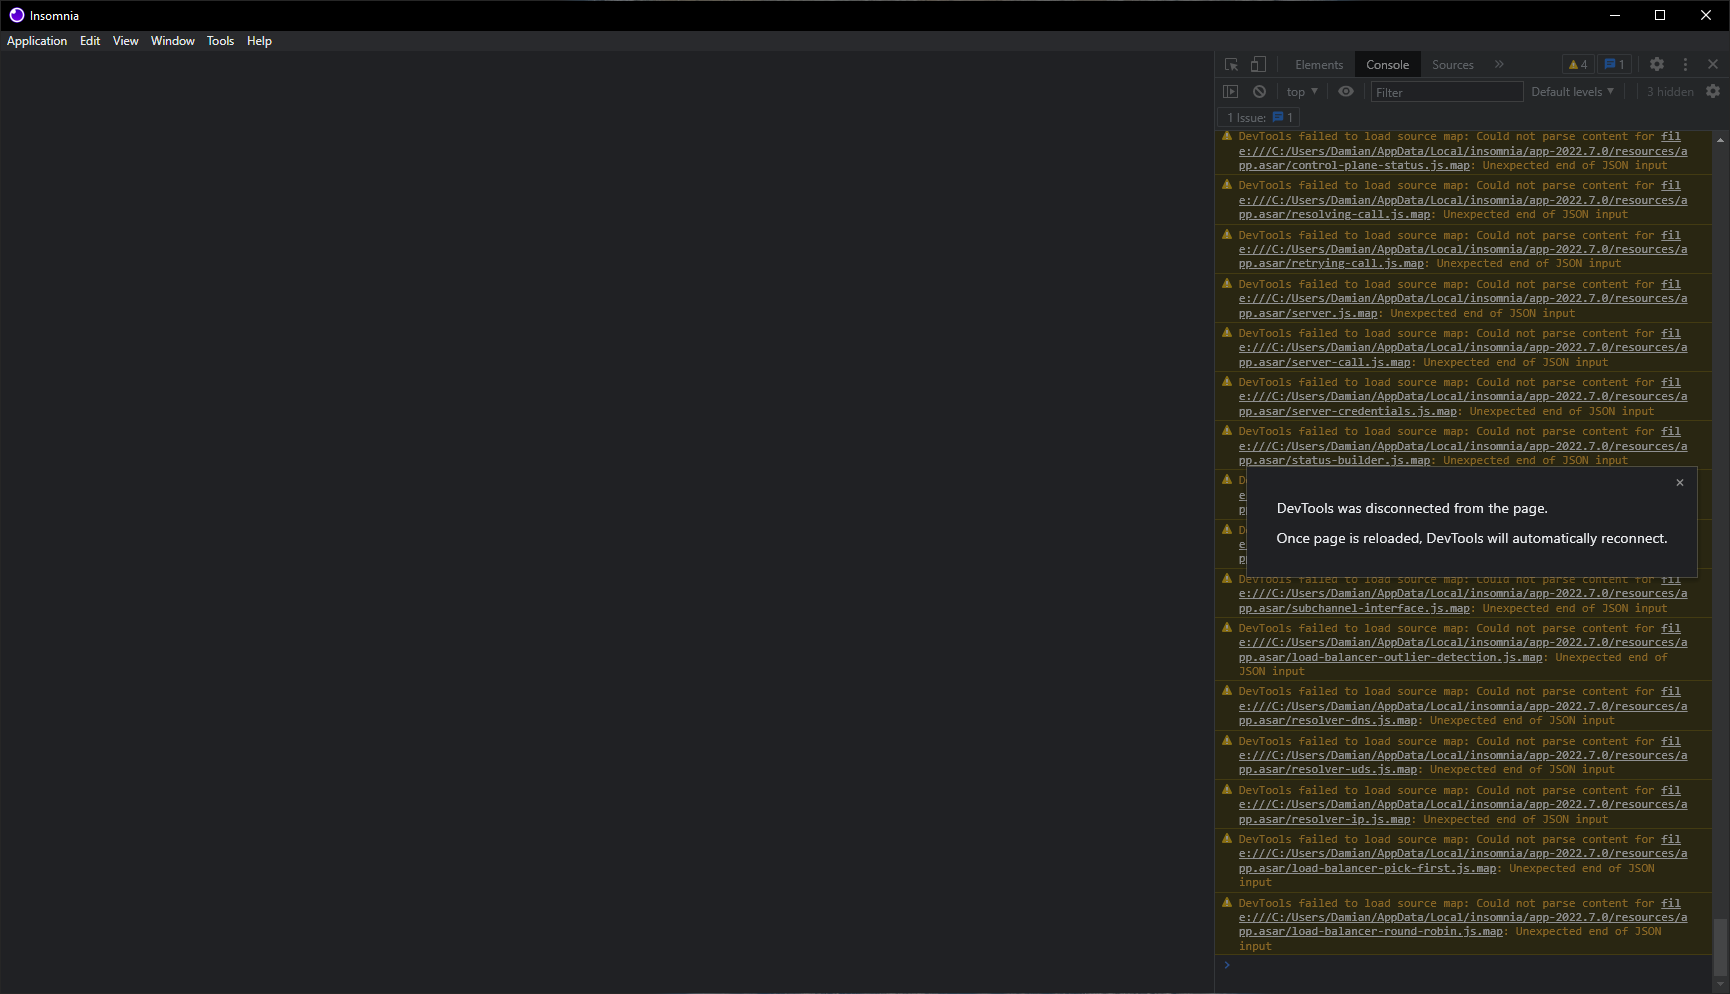Toggle the device emulation toolbar
This screenshot has height=994, width=1730.
click(1258, 63)
